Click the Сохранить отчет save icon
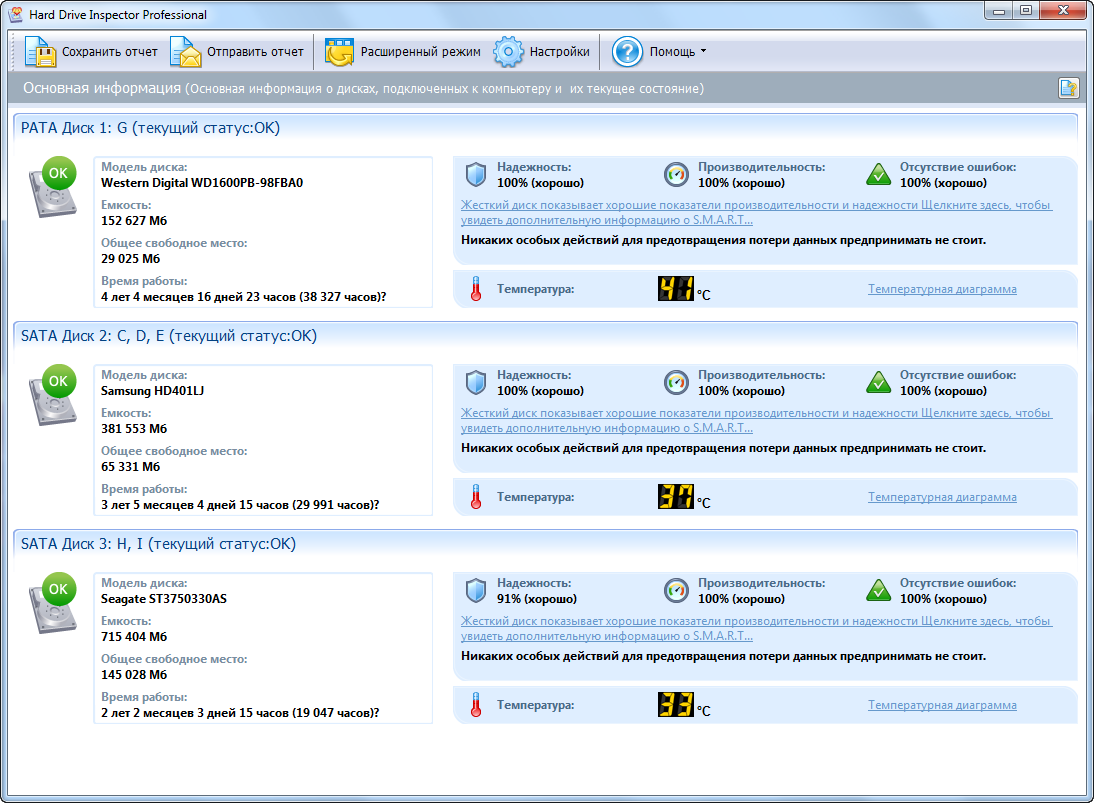The height and width of the screenshot is (803, 1094). 39,51
